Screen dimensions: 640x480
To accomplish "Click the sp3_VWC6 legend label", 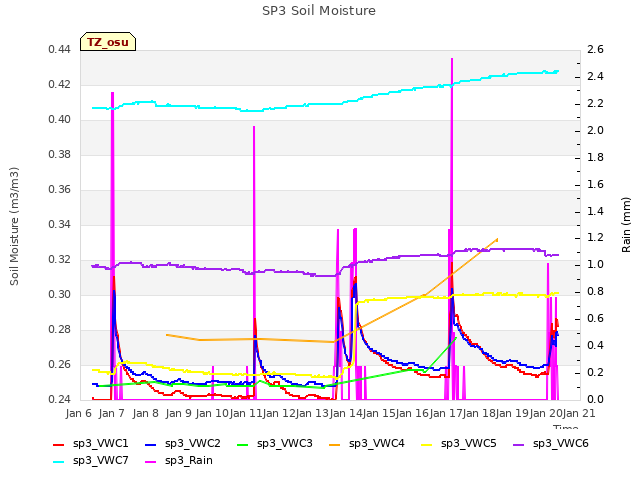I will (x=561, y=443).
